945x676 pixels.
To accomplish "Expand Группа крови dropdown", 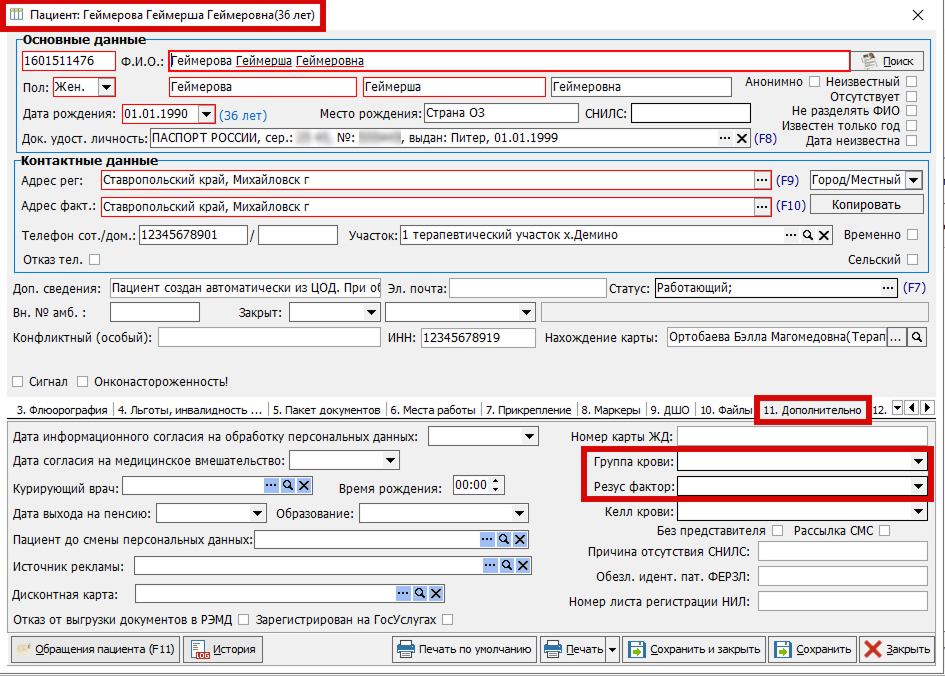I will point(918,462).
